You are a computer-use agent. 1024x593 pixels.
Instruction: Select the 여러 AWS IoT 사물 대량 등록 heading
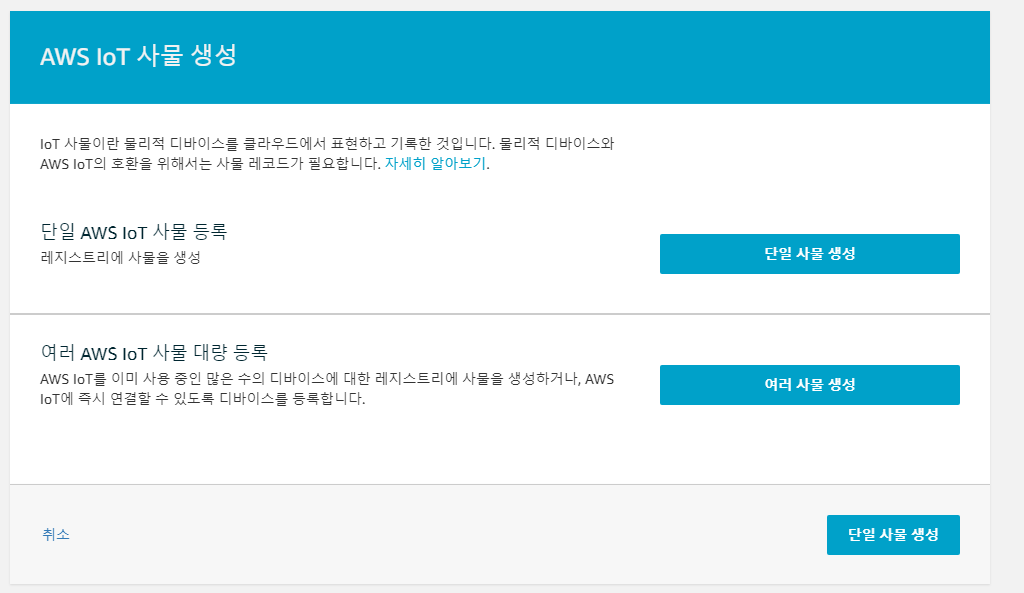click(x=154, y=353)
